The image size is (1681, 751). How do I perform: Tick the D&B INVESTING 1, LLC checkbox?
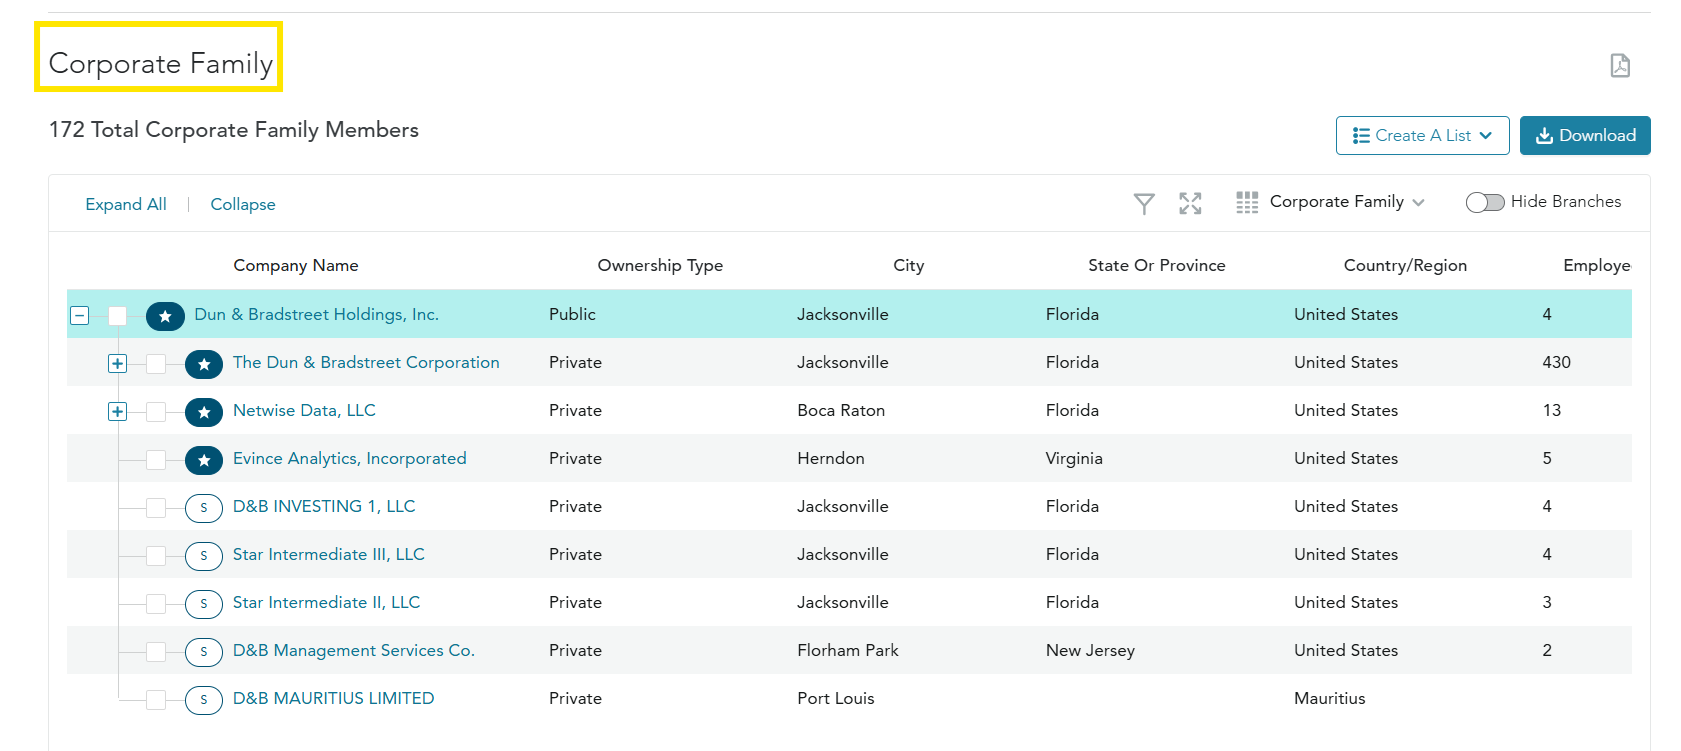(x=156, y=508)
